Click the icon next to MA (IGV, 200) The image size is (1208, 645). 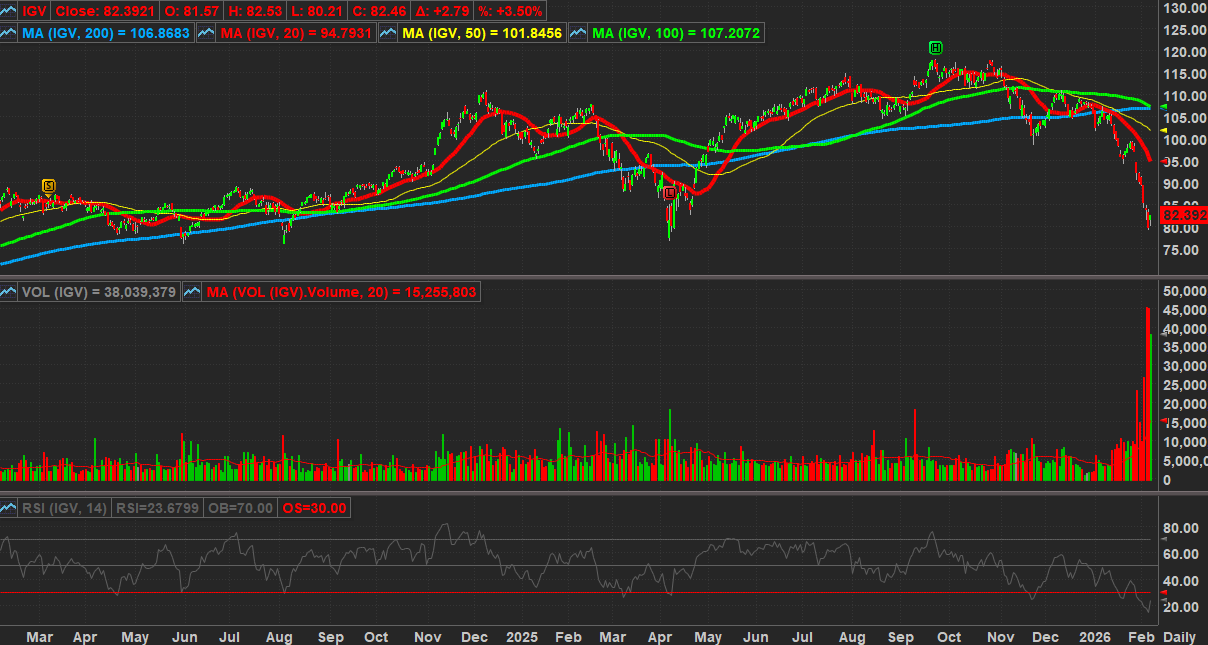coord(10,33)
